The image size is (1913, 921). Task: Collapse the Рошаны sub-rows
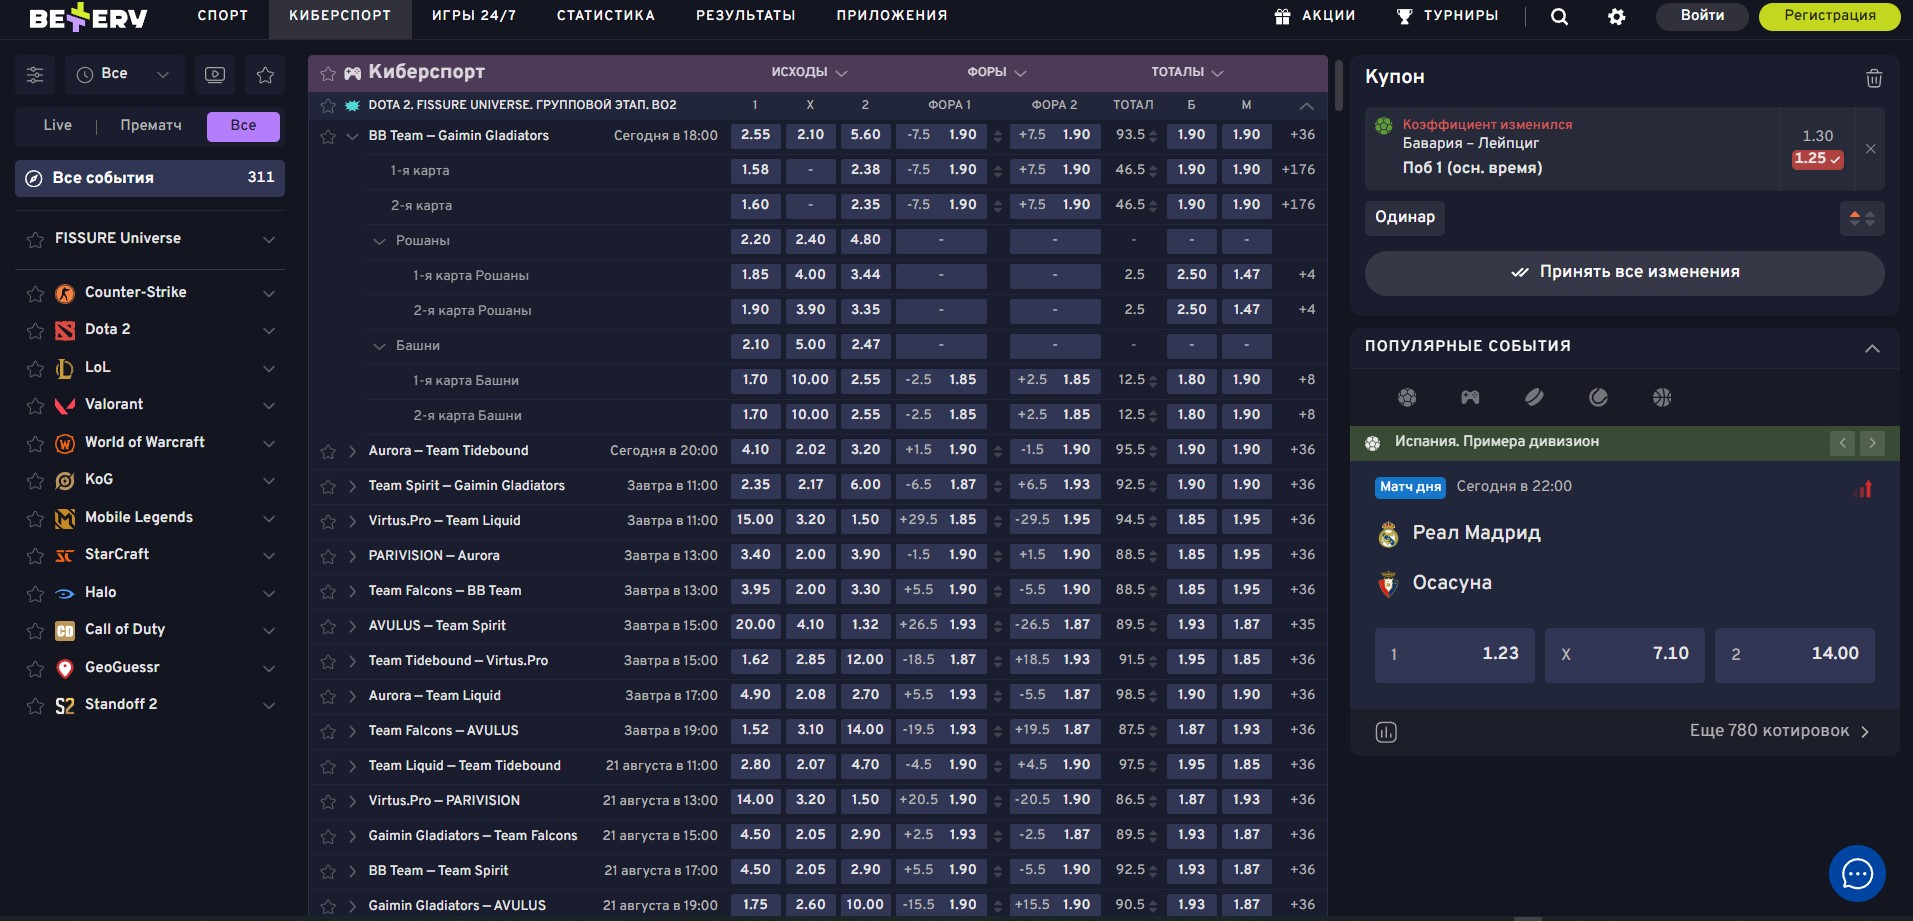[x=379, y=241]
